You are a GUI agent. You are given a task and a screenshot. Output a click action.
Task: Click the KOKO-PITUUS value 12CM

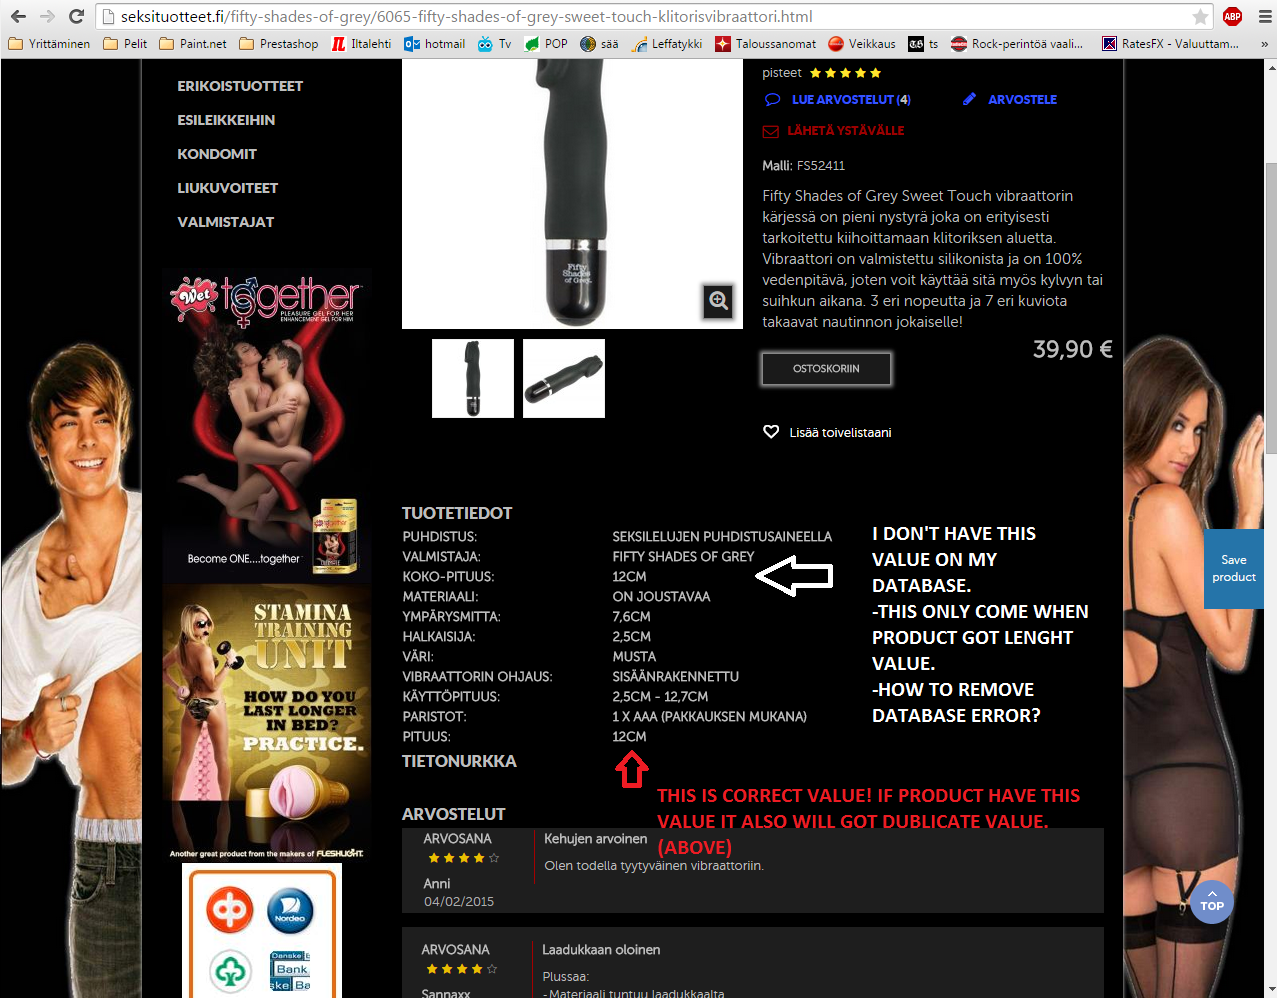pos(630,577)
